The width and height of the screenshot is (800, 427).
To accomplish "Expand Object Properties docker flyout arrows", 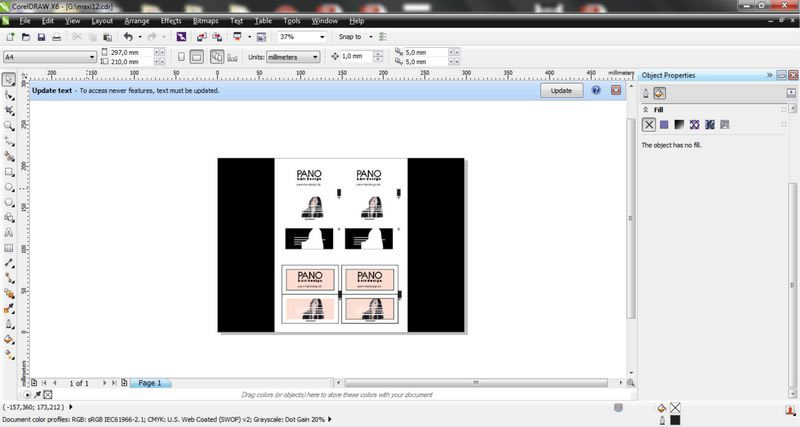I will pos(769,75).
